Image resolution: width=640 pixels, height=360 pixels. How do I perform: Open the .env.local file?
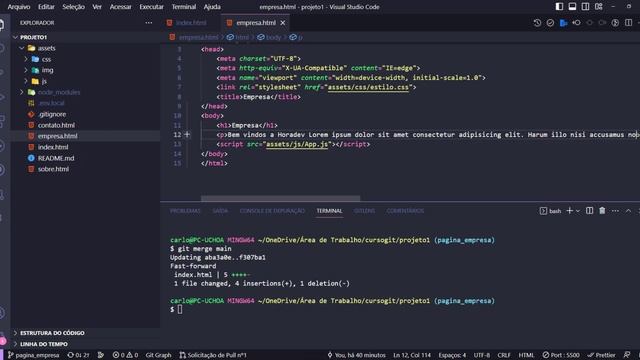pyautogui.click(x=51, y=103)
